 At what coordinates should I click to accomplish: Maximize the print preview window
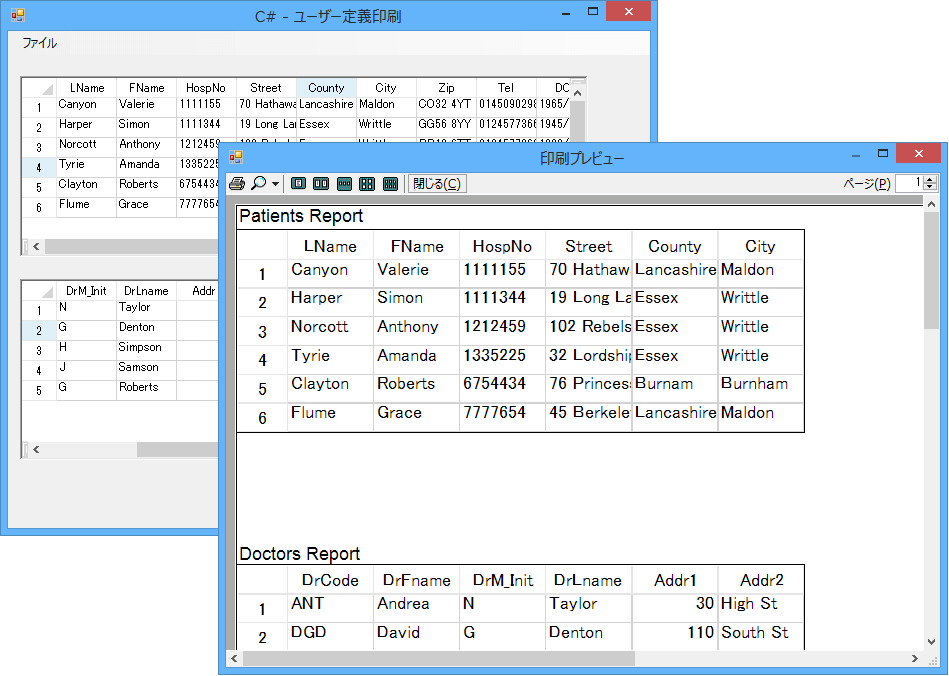883,154
